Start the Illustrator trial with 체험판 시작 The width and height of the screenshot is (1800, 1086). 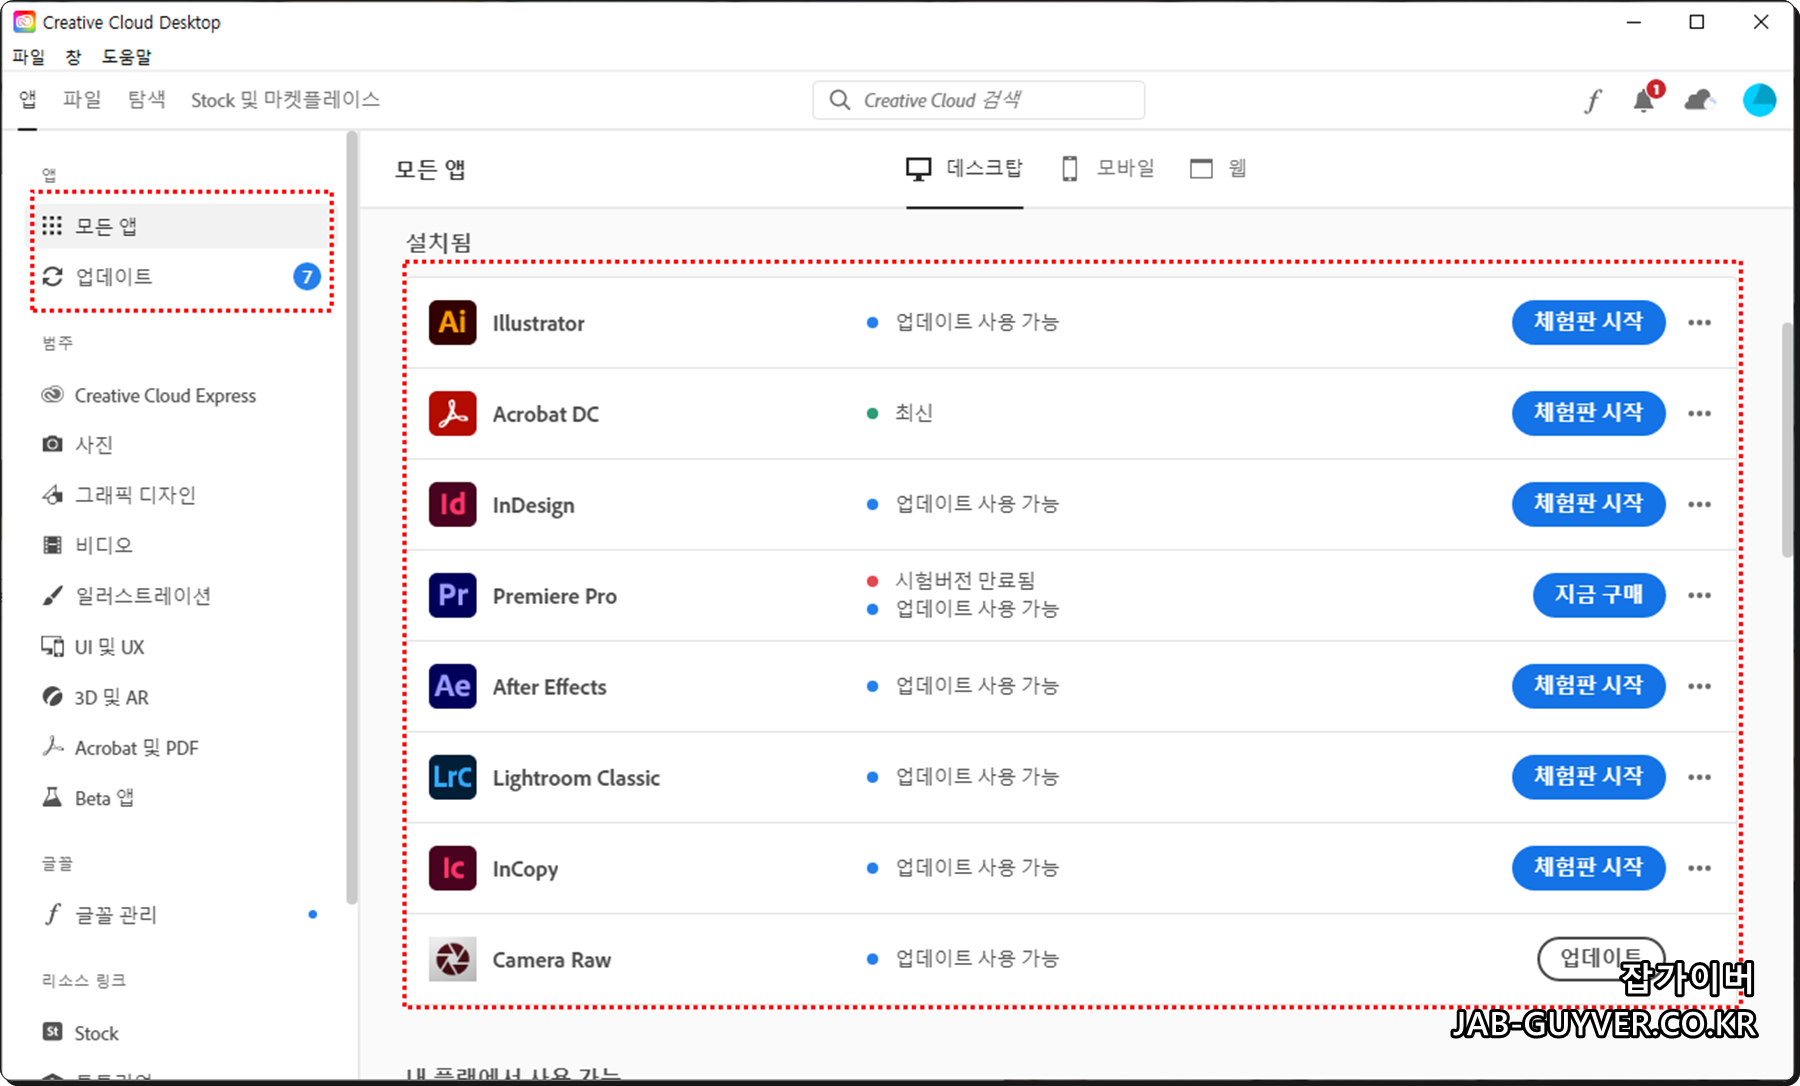(x=1588, y=322)
